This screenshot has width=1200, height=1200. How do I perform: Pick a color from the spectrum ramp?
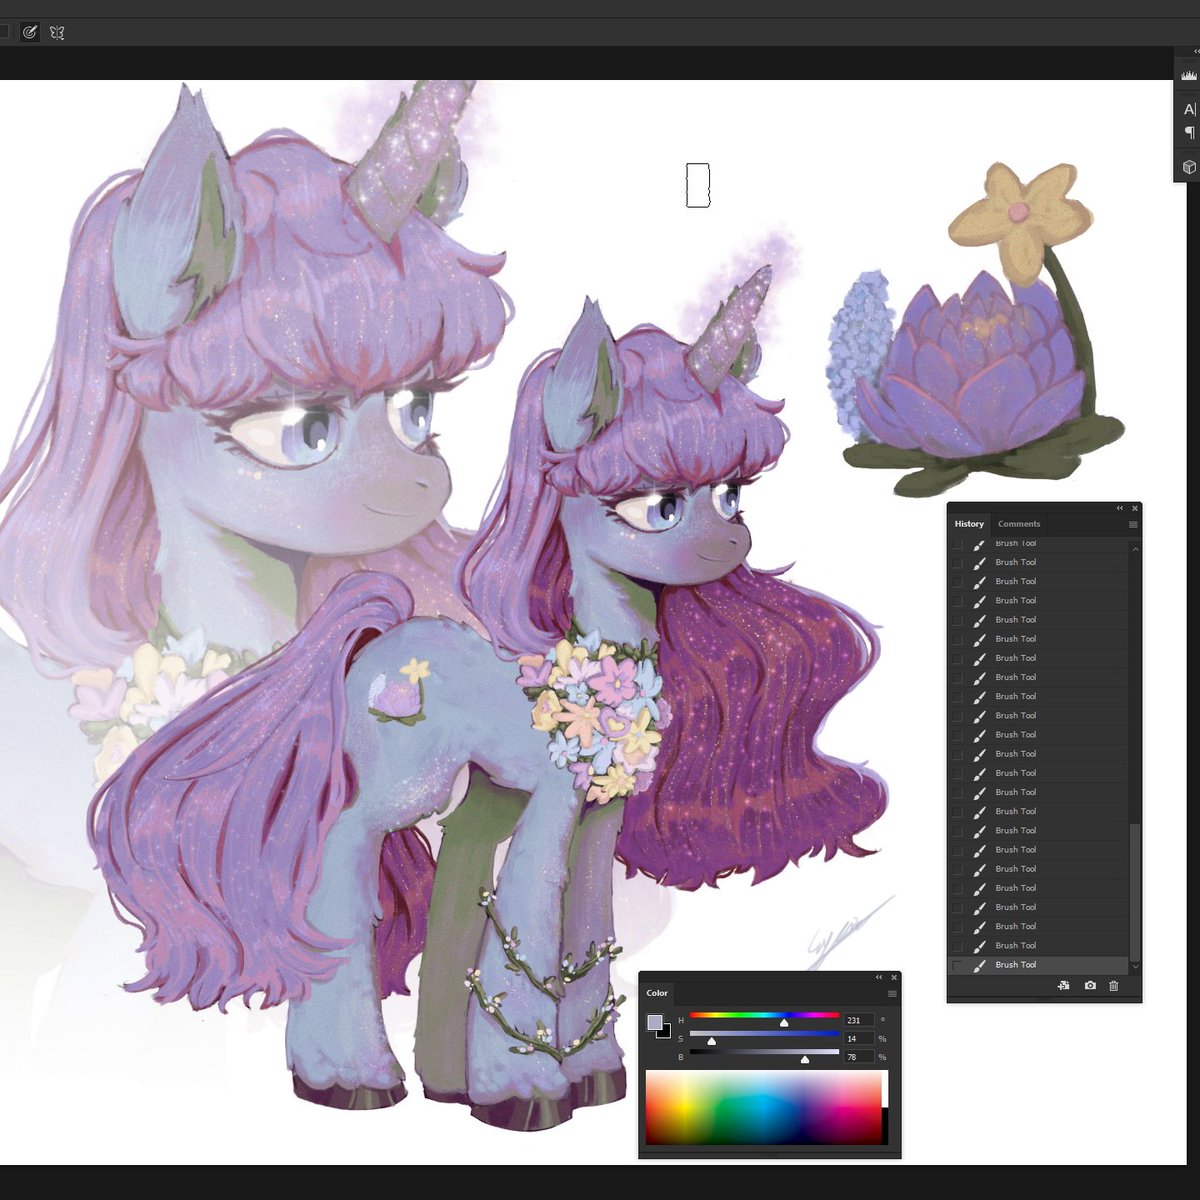pos(763,1107)
